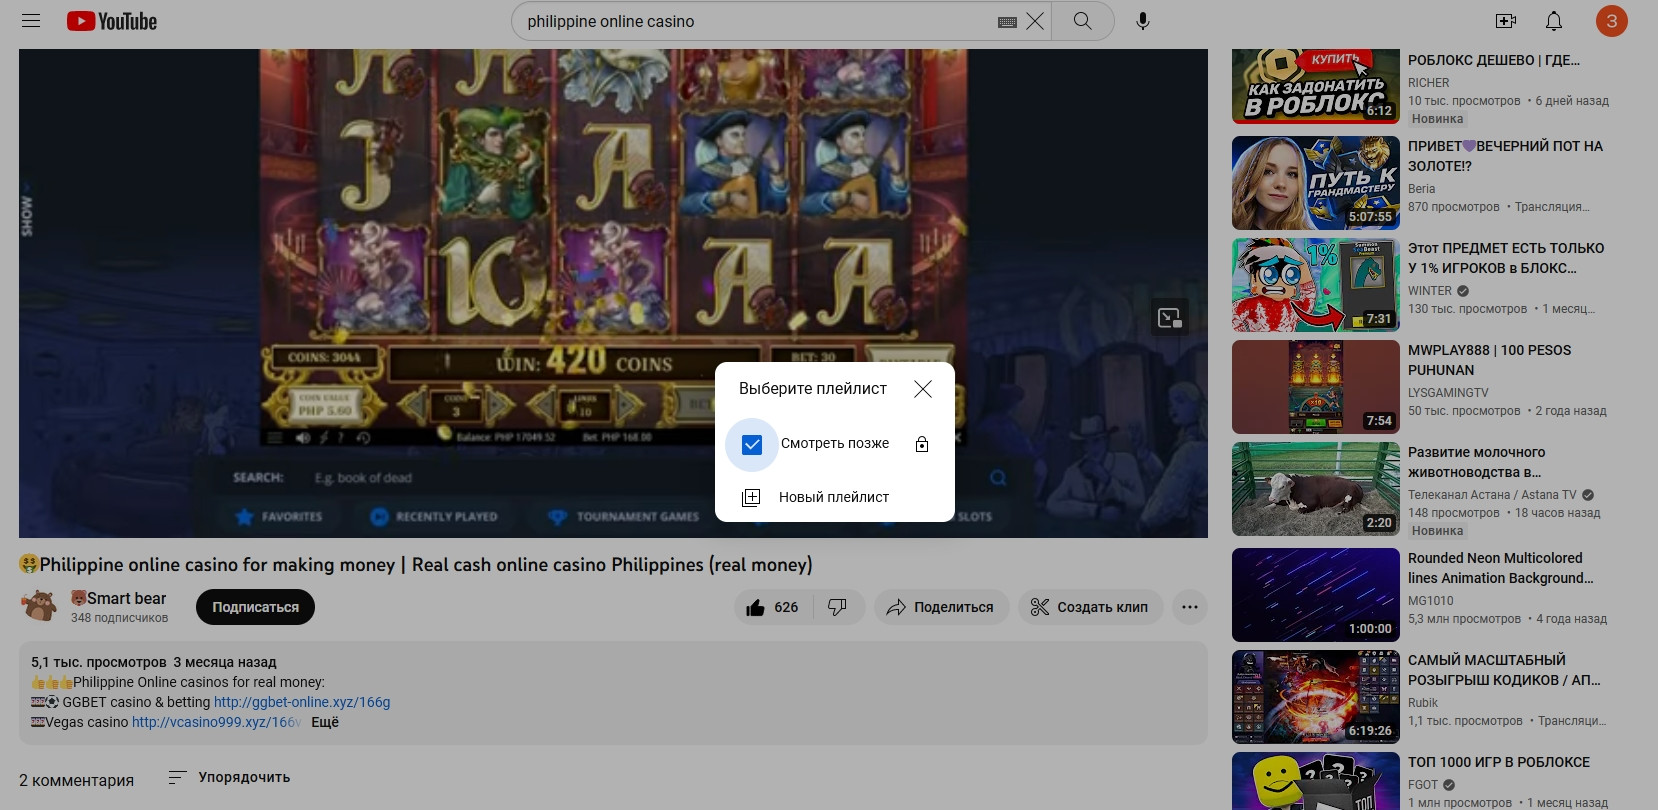Open account avatar menu
The width and height of the screenshot is (1658, 810).
(1611, 21)
